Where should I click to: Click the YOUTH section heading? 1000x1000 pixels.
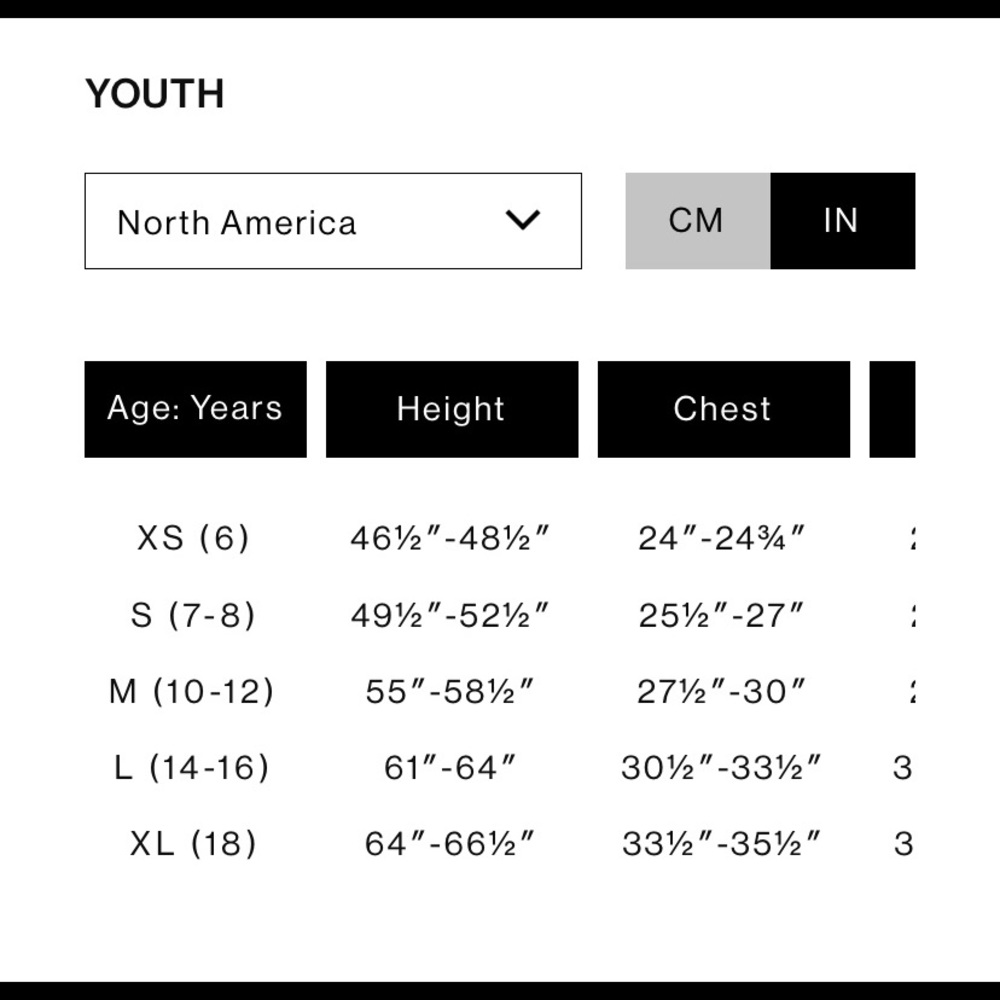pos(155,94)
